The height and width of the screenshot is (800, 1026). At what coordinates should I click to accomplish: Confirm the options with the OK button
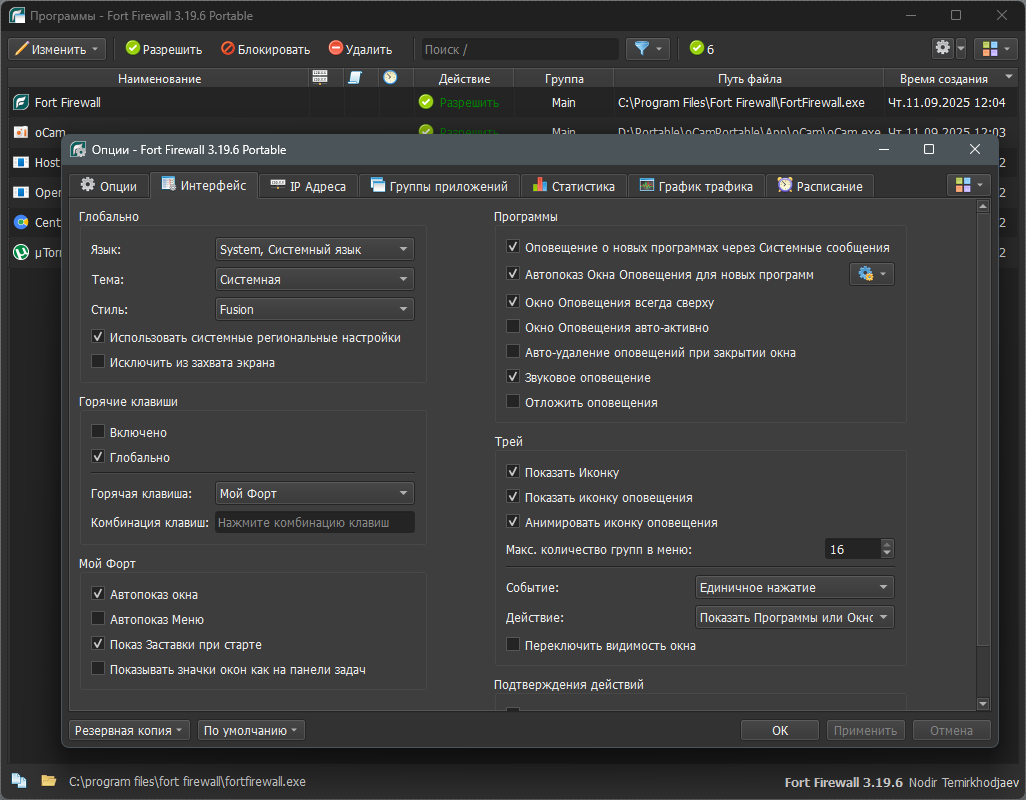pos(779,730)
